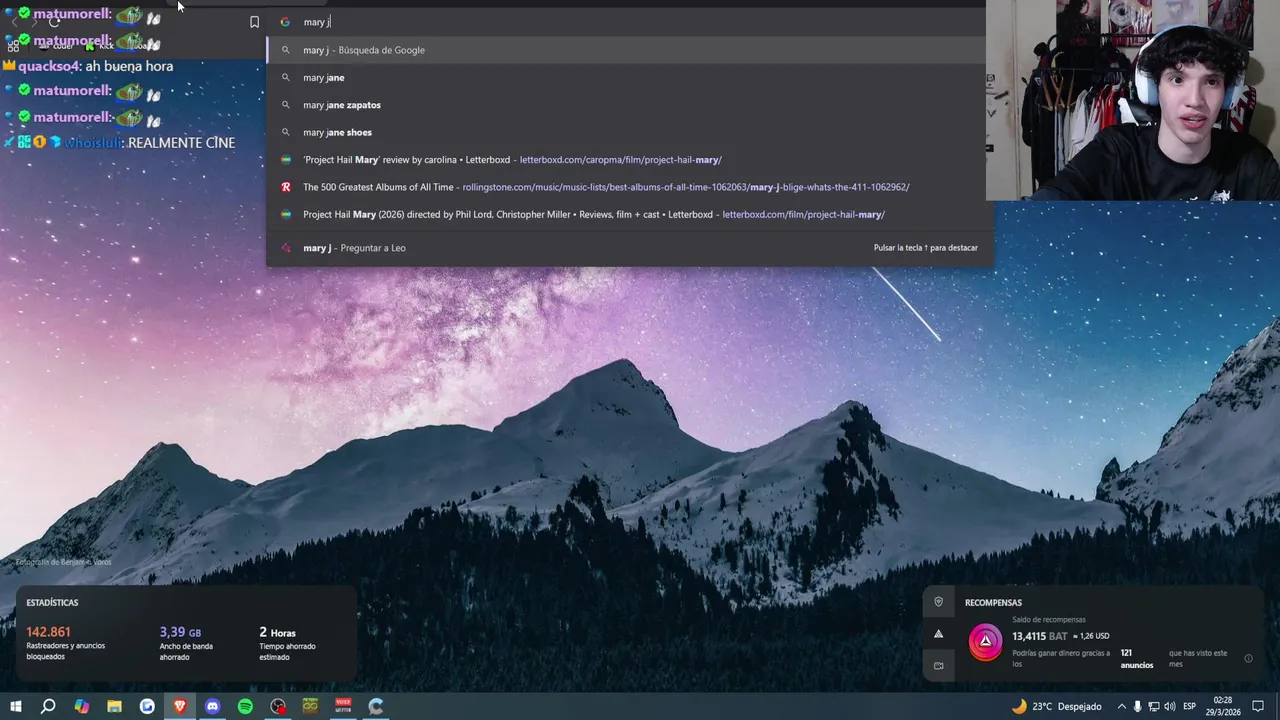Click the Leo AI icon in the last suggestion
This screenshot has width=1280, height=720.
pos(285,248)
